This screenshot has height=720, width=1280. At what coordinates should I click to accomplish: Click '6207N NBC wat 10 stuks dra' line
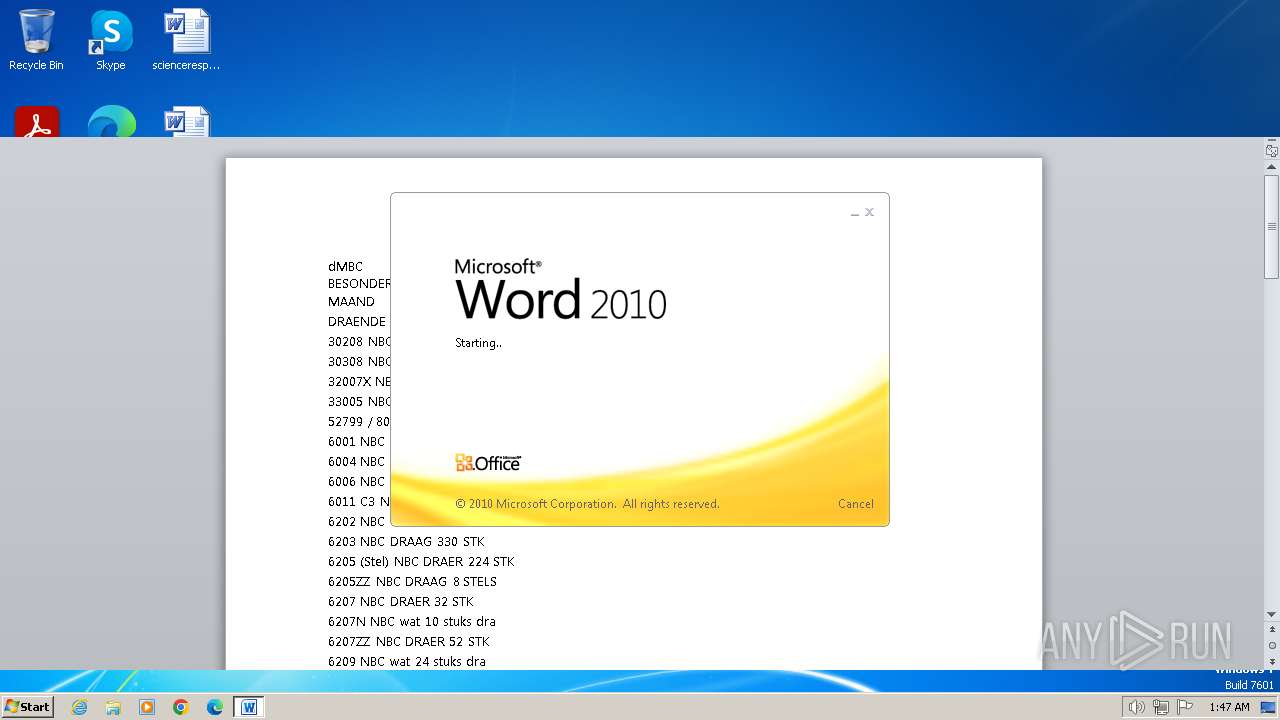click(412, 621)
